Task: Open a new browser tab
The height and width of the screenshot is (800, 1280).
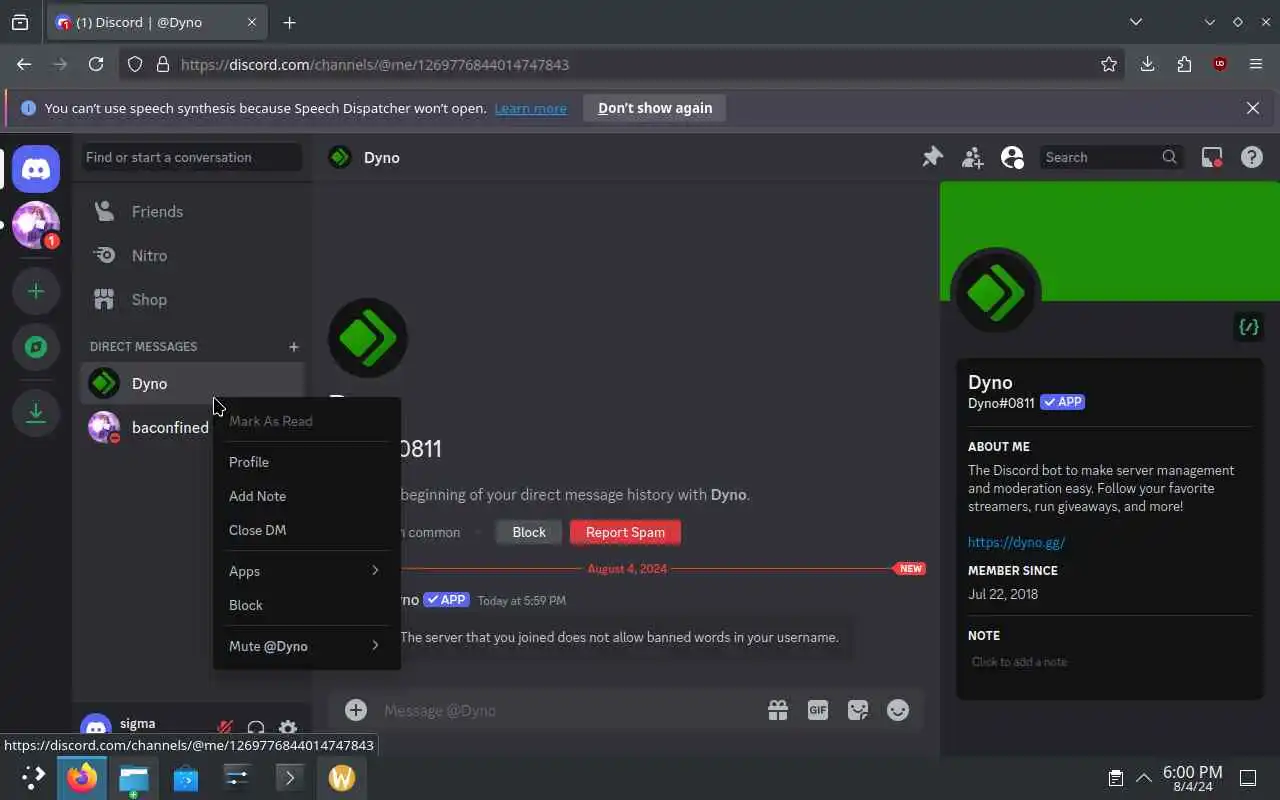Action: point(289,22)
